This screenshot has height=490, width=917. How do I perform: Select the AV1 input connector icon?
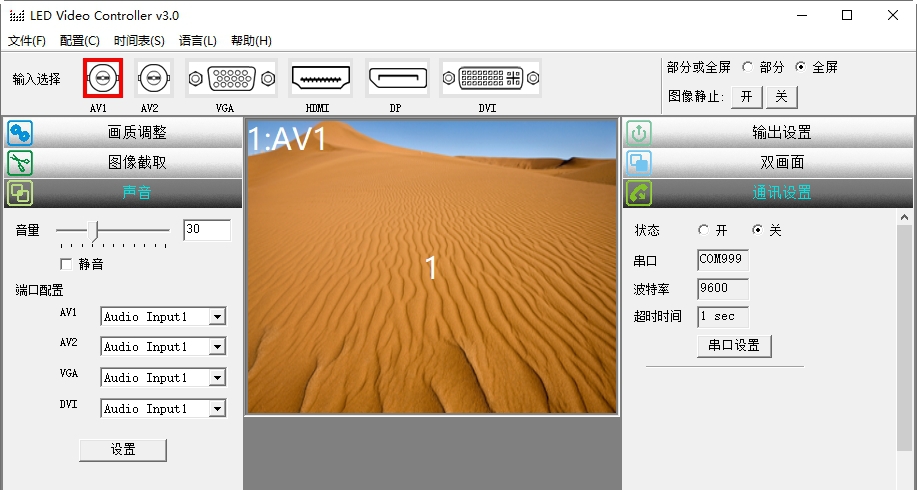[103, 78]
